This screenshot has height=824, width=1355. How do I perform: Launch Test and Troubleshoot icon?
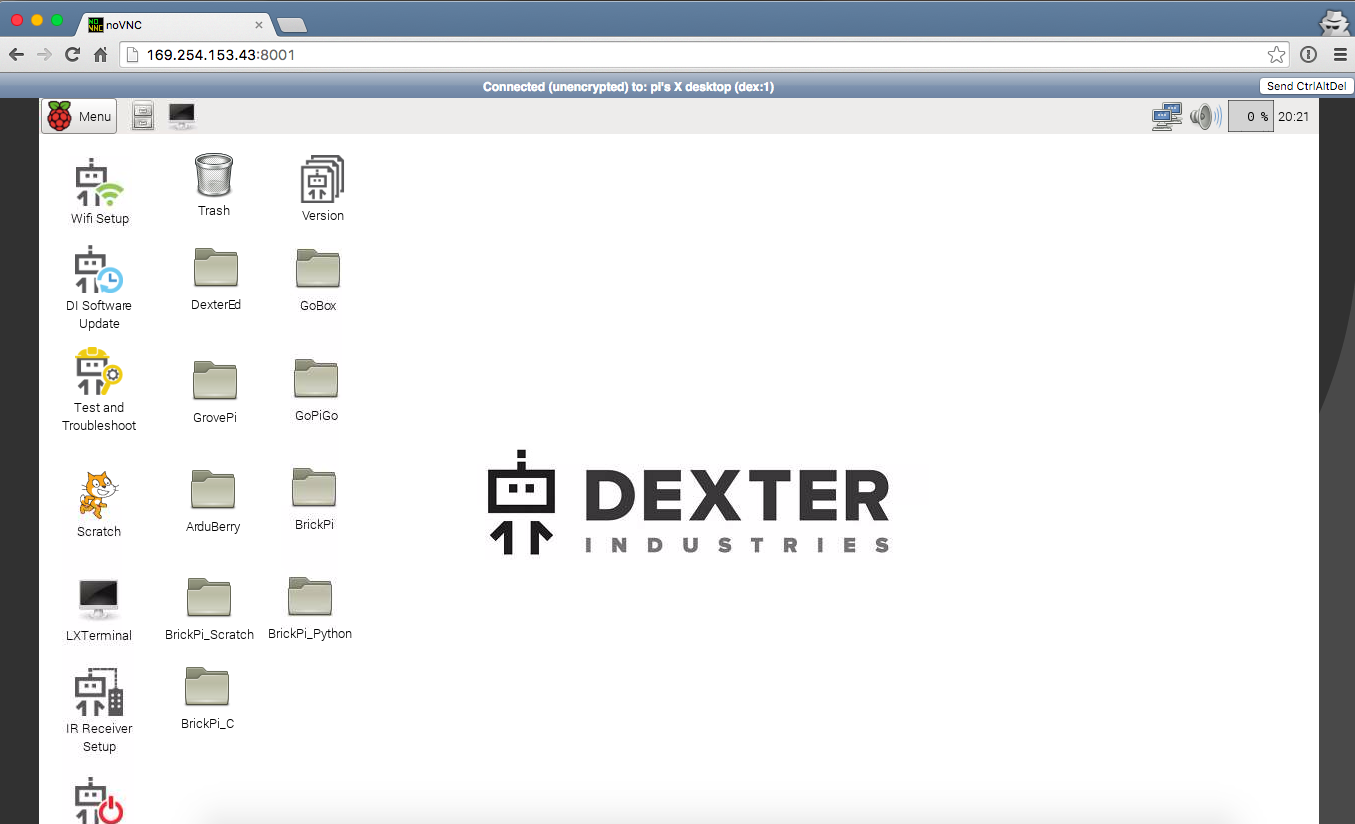[x=99, y=390]
